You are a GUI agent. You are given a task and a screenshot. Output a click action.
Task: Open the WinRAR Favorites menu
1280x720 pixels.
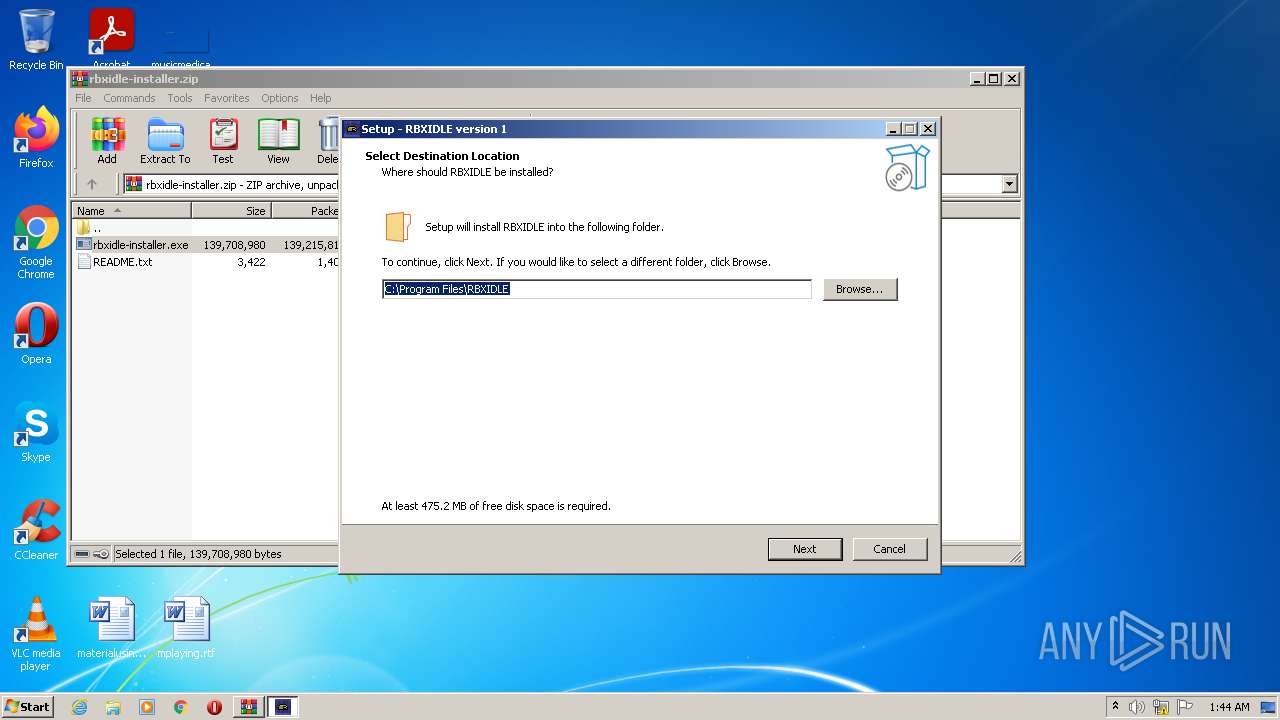coord(227,98)
